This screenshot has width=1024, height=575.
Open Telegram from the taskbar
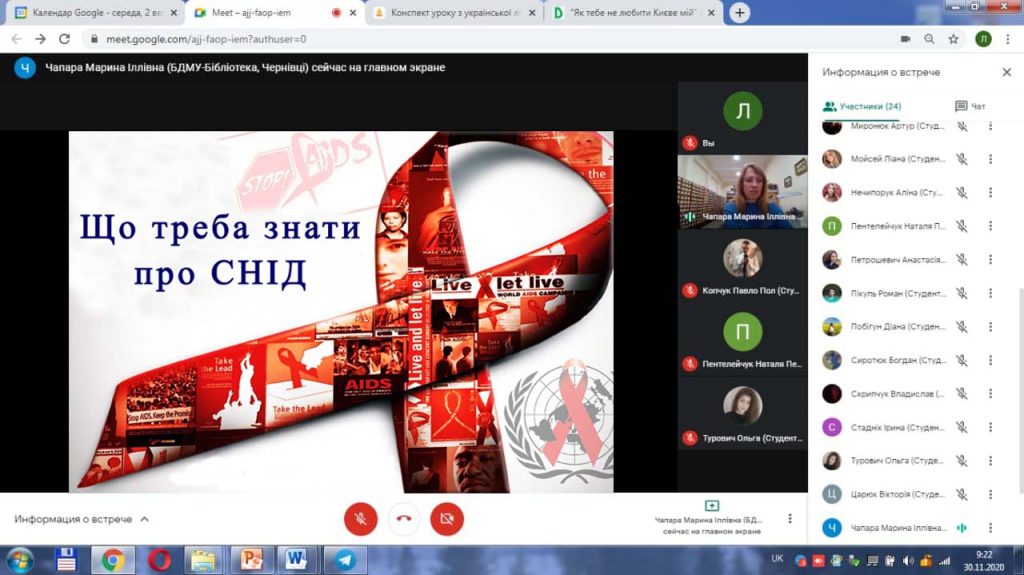(x=345, y=559)
